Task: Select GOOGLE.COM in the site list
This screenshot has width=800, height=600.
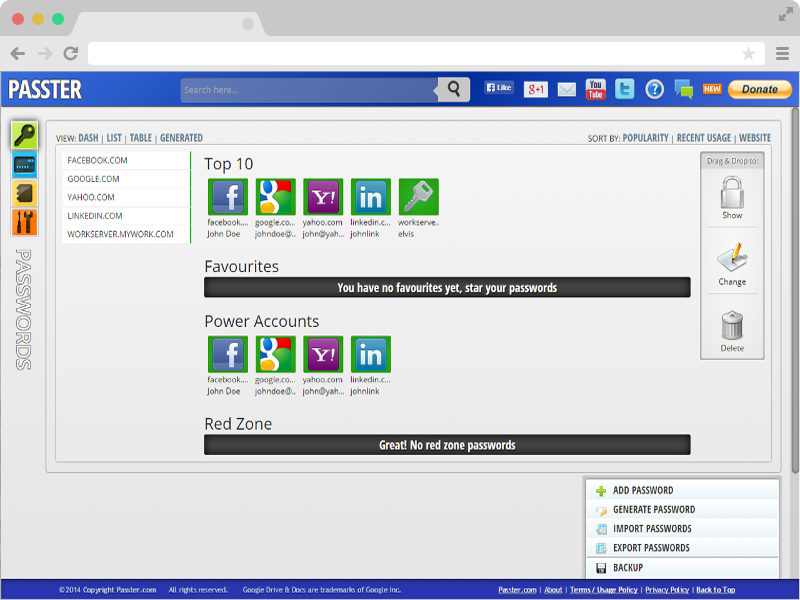Action: [x=126, y=179]
